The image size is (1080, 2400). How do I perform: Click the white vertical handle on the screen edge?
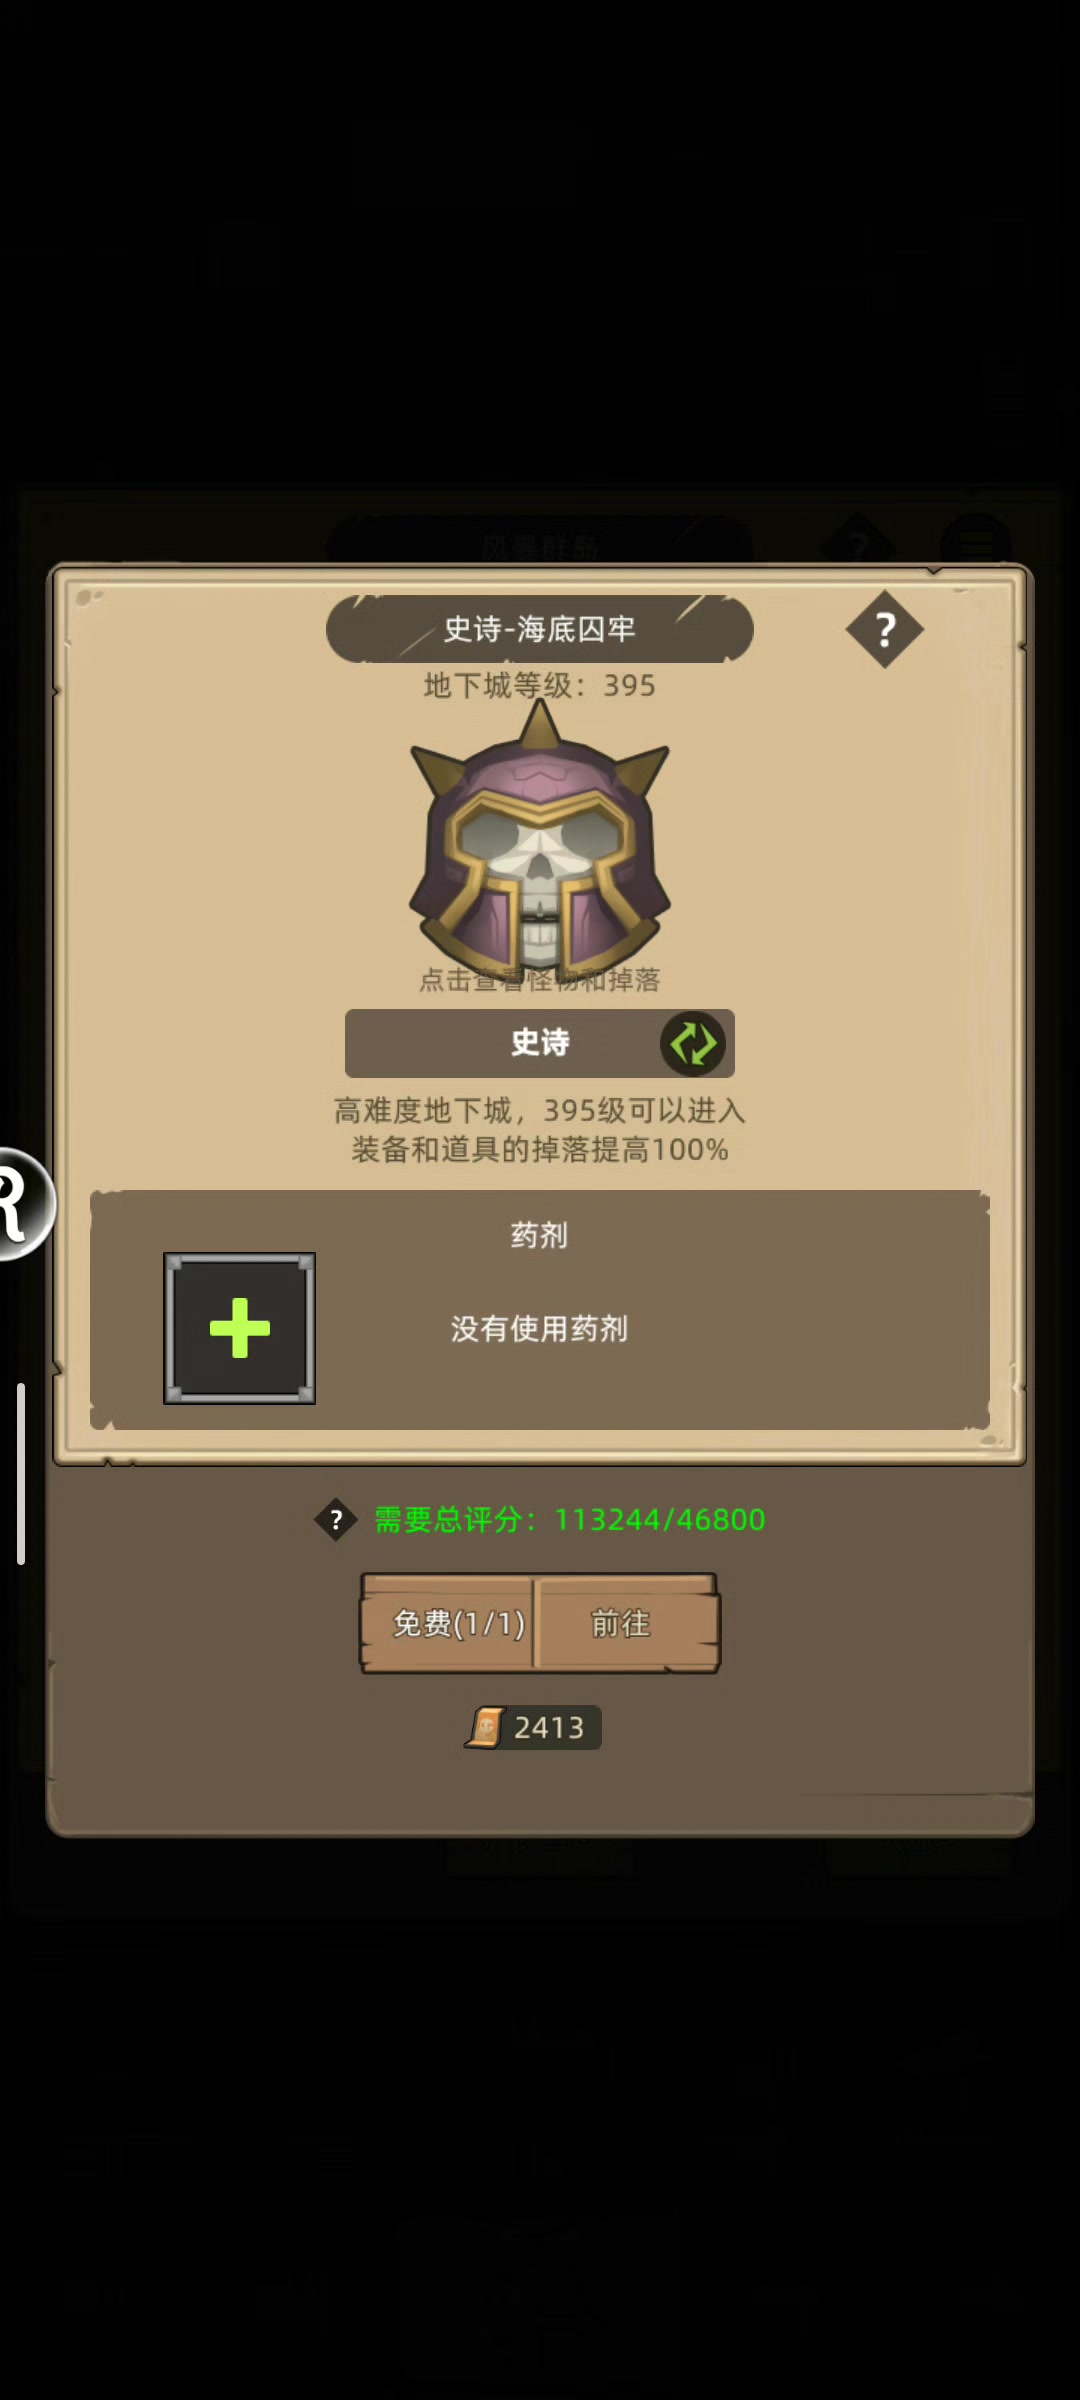(x=21, y=1473)
